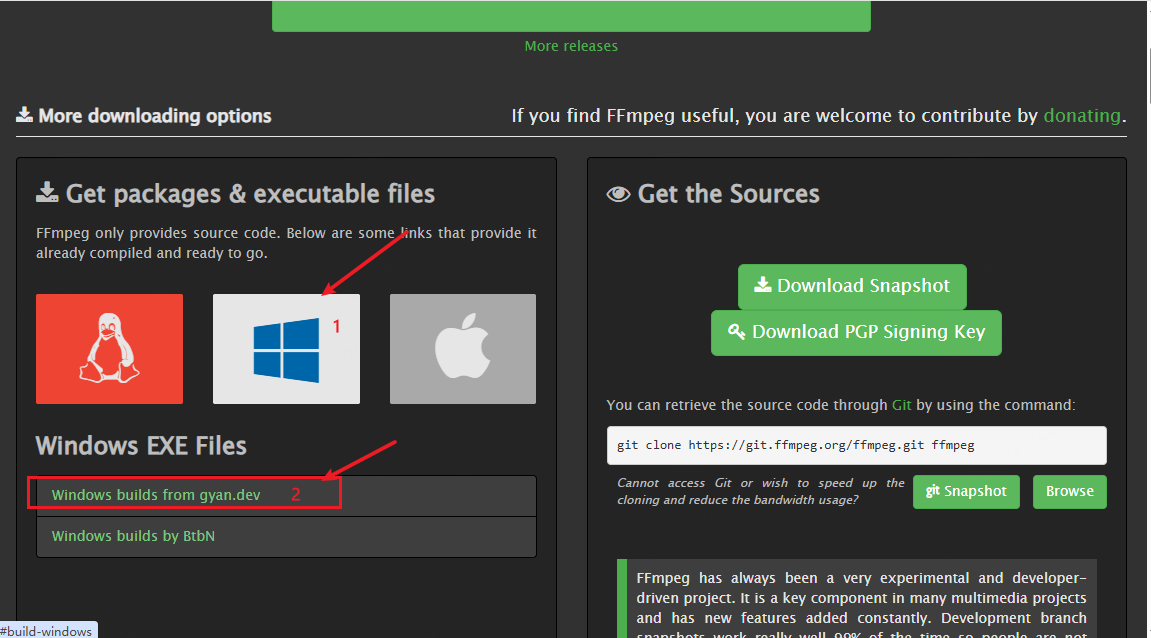
Task: Click the Browse button
Action: [x=1070, y=492]
